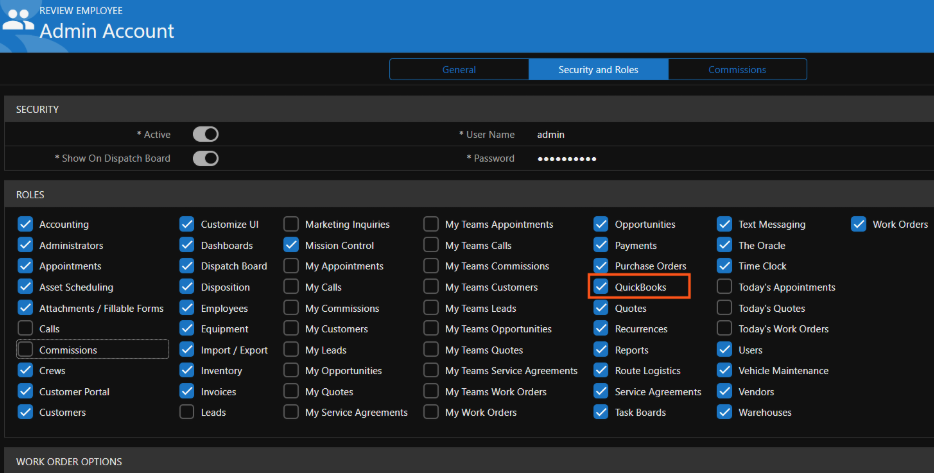Check the Today's Work Orders checkbox
Viewport: 934px width, 473px height.
[x=724, y=328]
